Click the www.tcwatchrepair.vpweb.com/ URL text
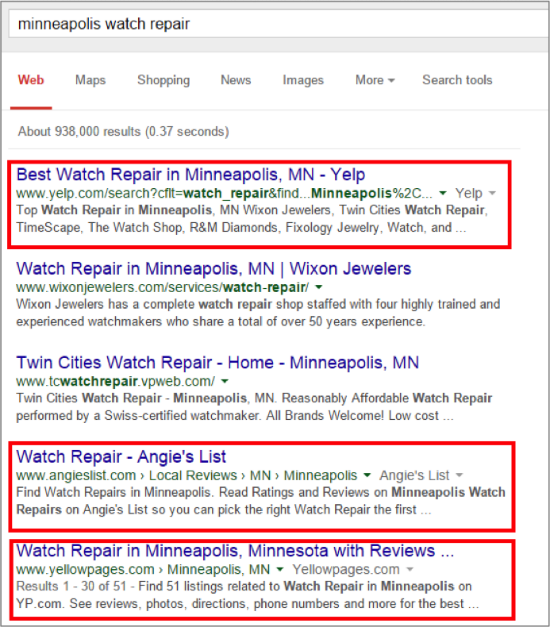Viewport: 550px width, 627px height. click(116, 381)
